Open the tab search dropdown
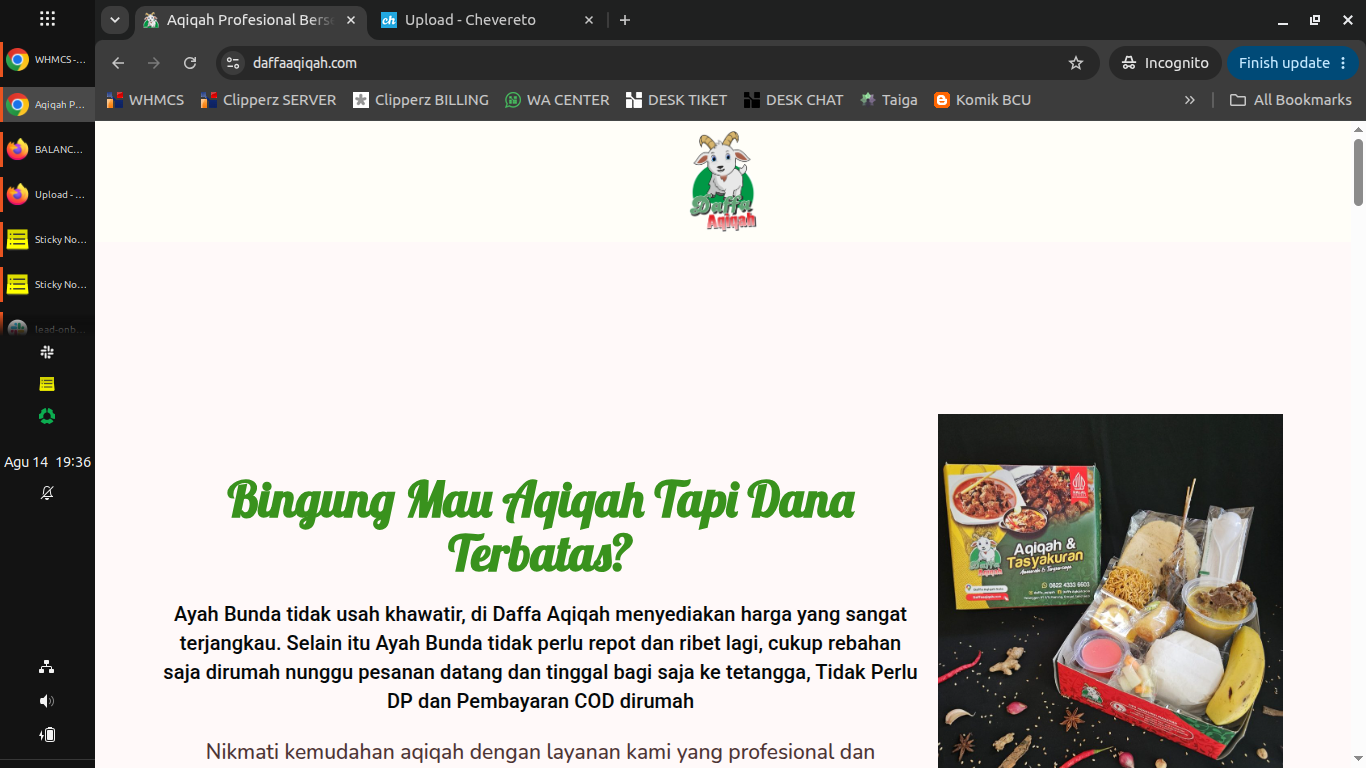The width and height of the screenshot is (1366, 768). tap(114, 20)
